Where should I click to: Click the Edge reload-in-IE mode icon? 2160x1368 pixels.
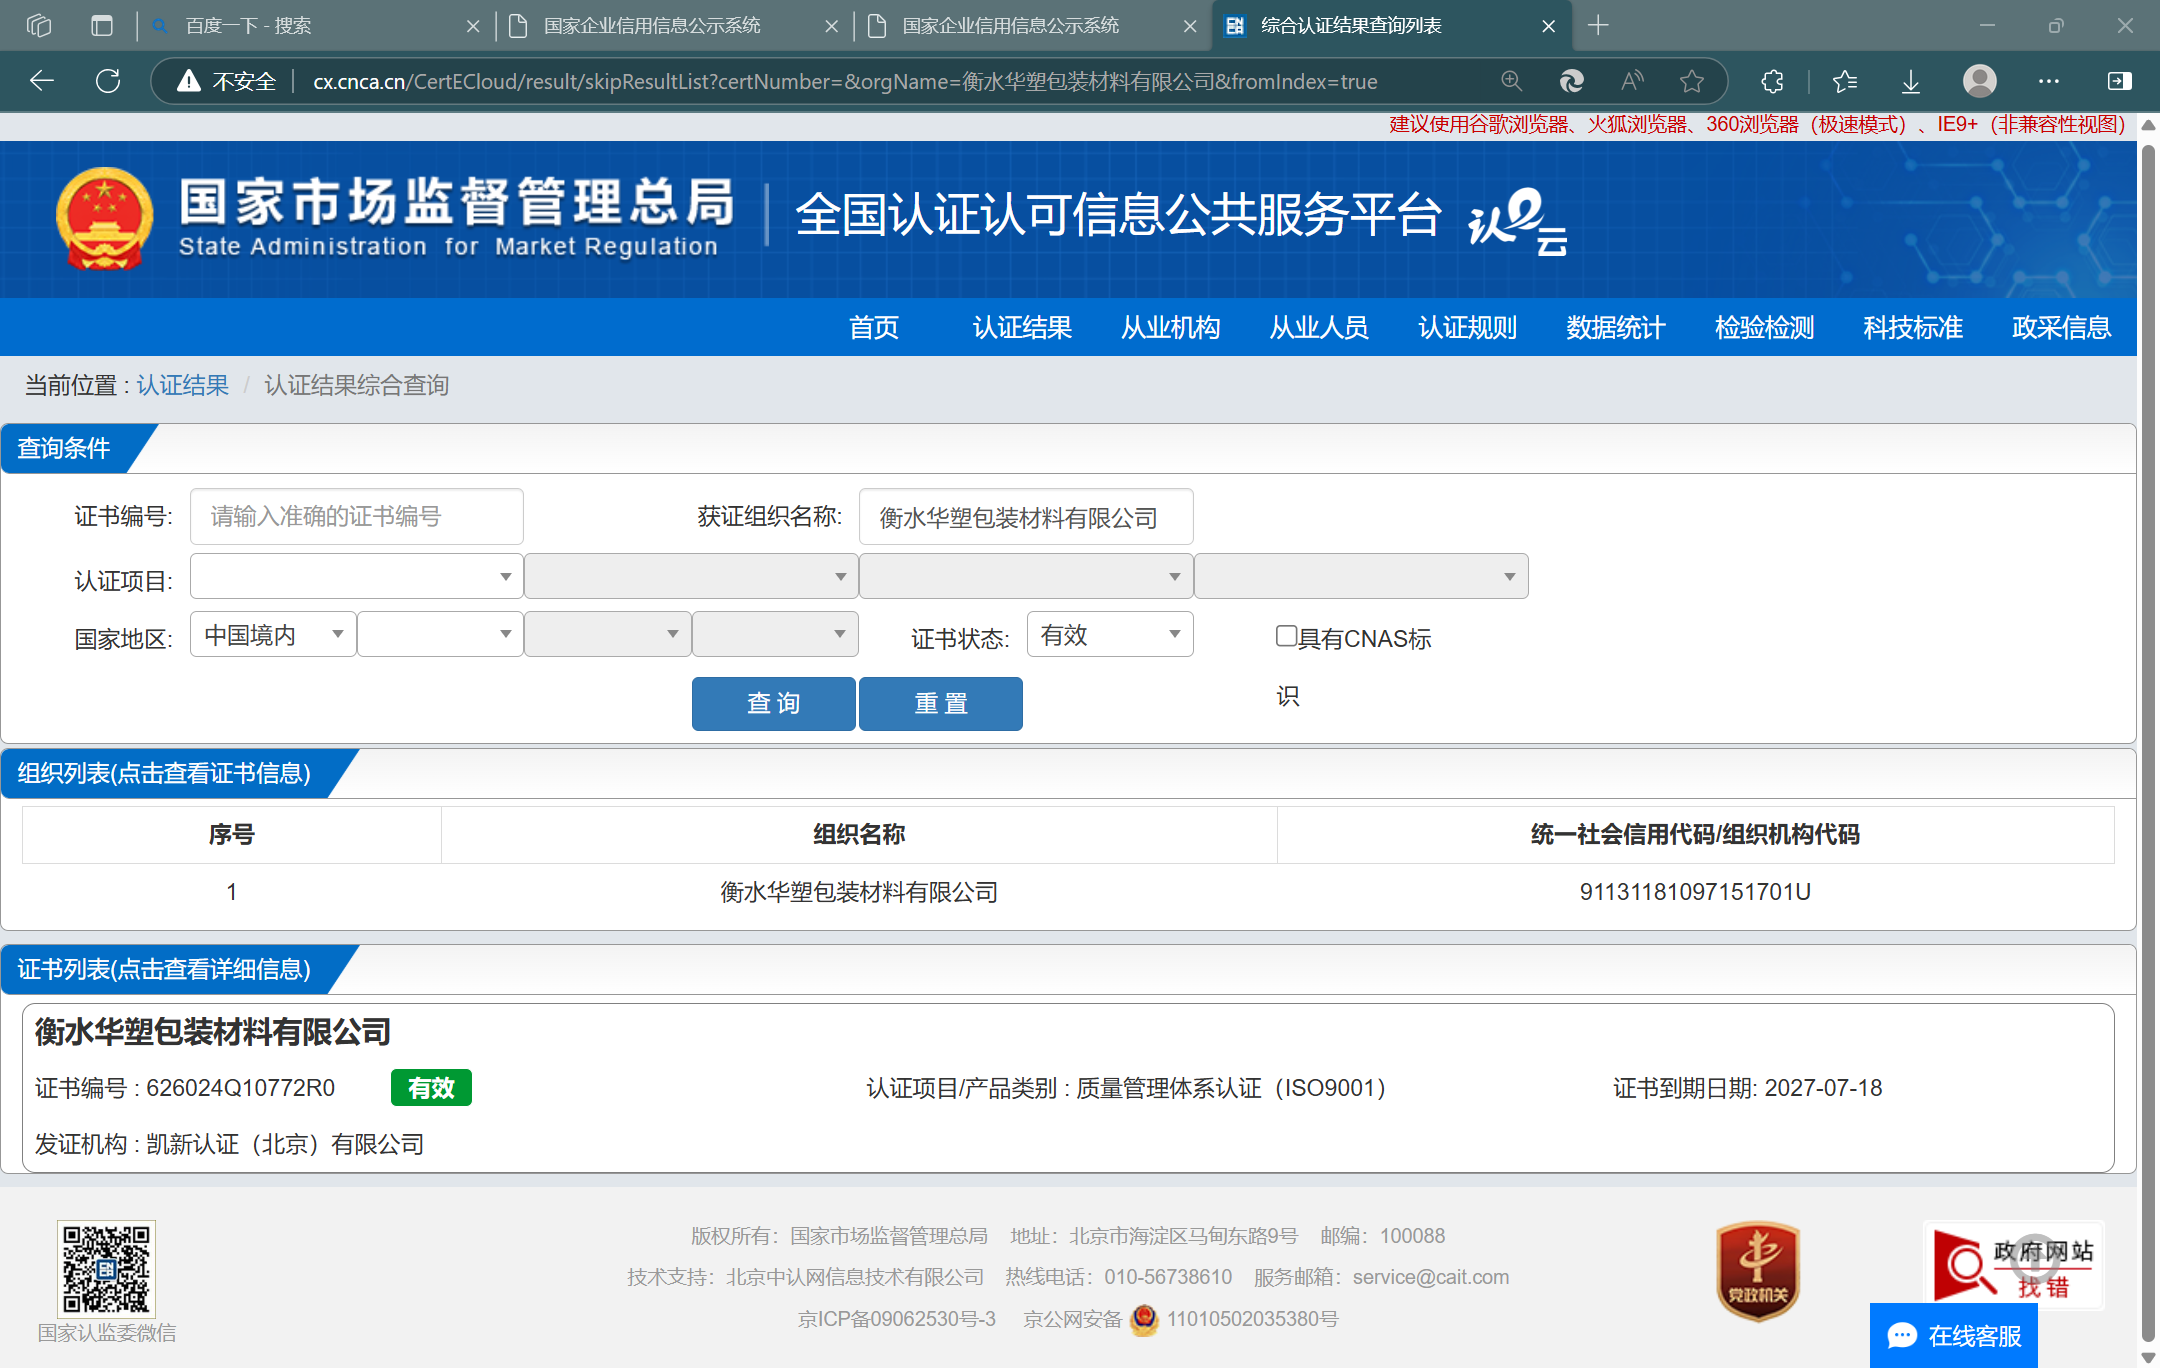click(1572, 81)
